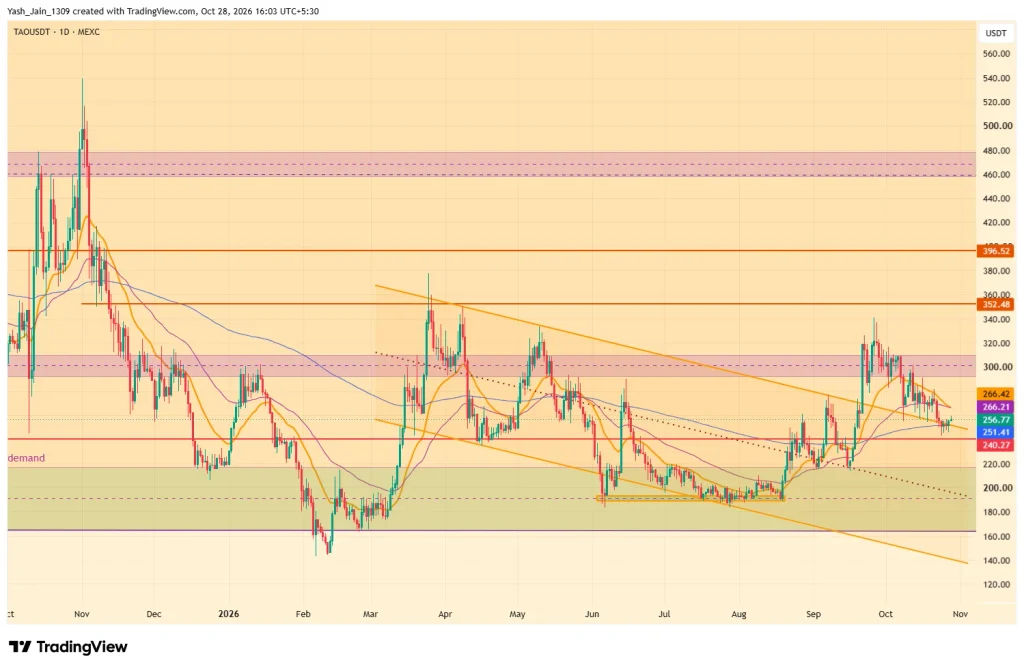The image size is (1024, 669).
Task: Click the 340.00 price axis value
Action: [997, 319]
